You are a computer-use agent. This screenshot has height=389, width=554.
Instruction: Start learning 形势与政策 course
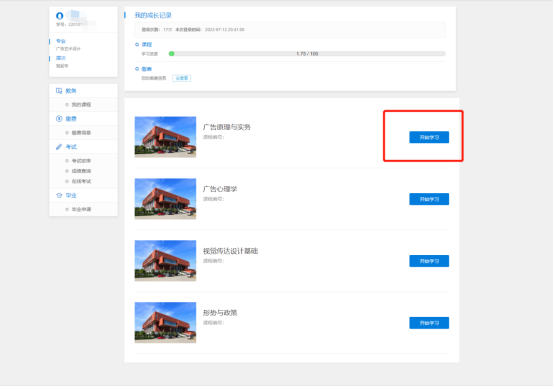(429, 323)
